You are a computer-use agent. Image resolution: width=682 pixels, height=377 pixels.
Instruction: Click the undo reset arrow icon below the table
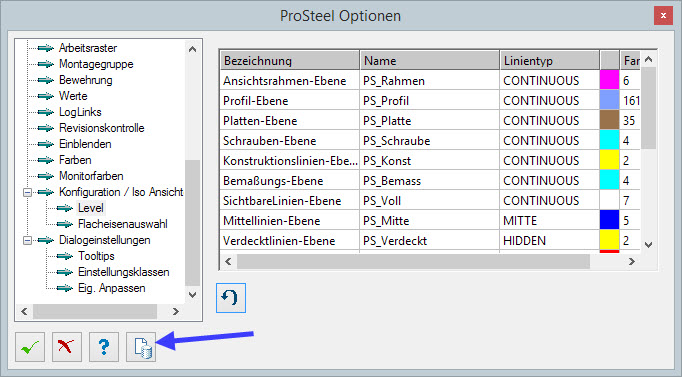(231, 298)
